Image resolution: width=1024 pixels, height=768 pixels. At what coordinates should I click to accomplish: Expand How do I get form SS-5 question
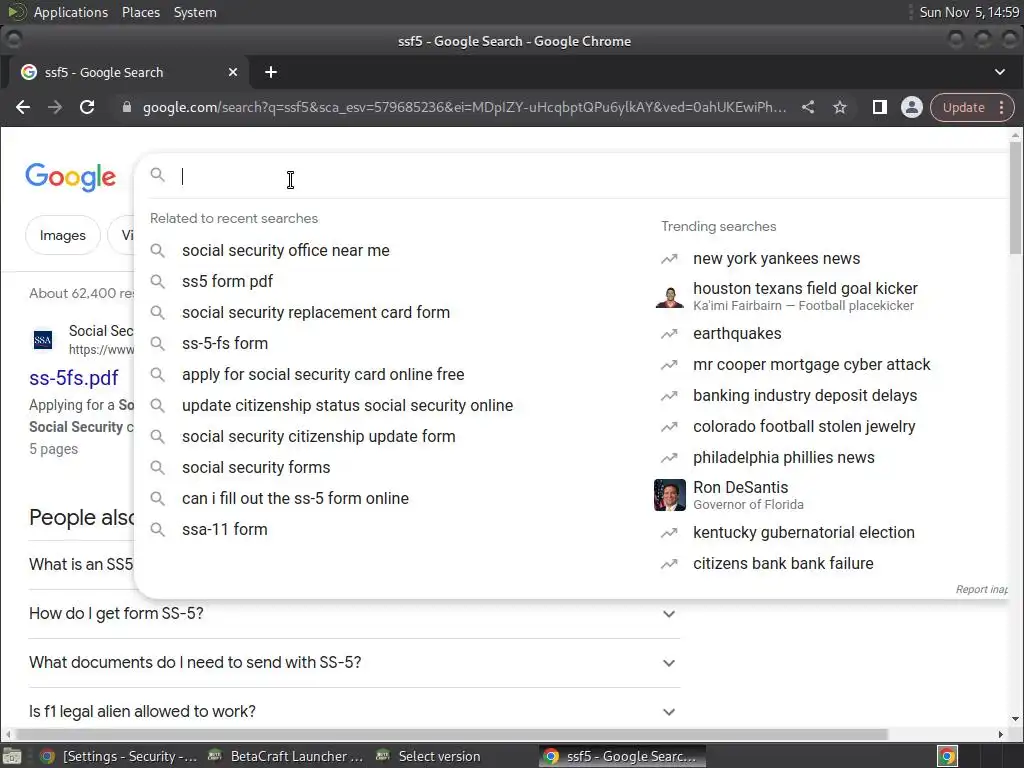pos(354,614)
